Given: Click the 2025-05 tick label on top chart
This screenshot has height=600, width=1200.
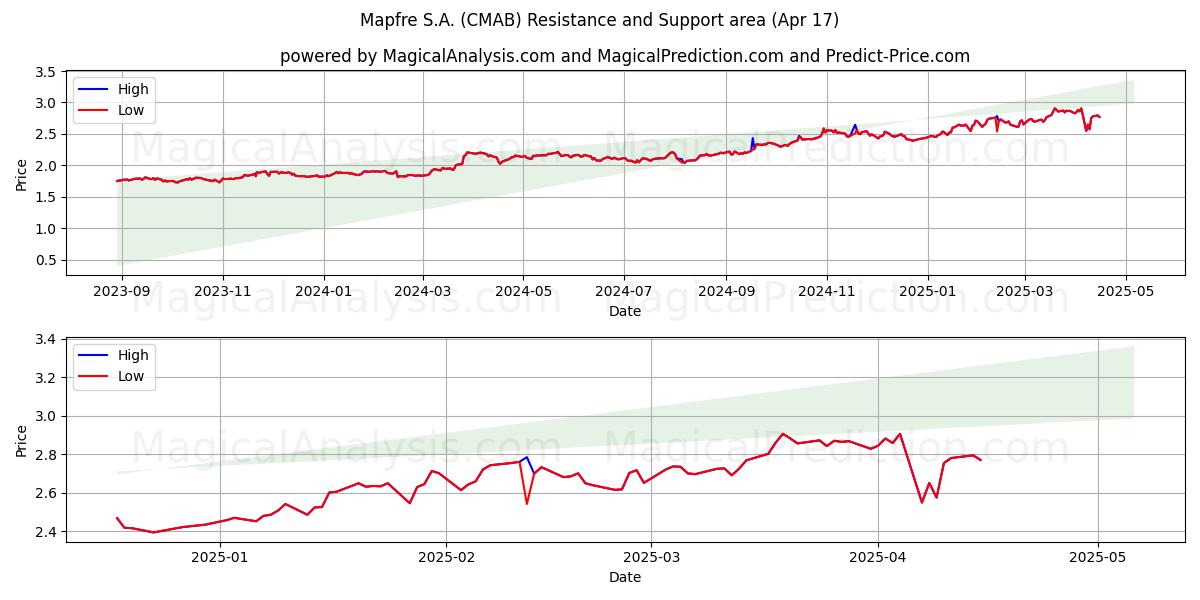Looking at the screenshot, I should (1126, 292).
